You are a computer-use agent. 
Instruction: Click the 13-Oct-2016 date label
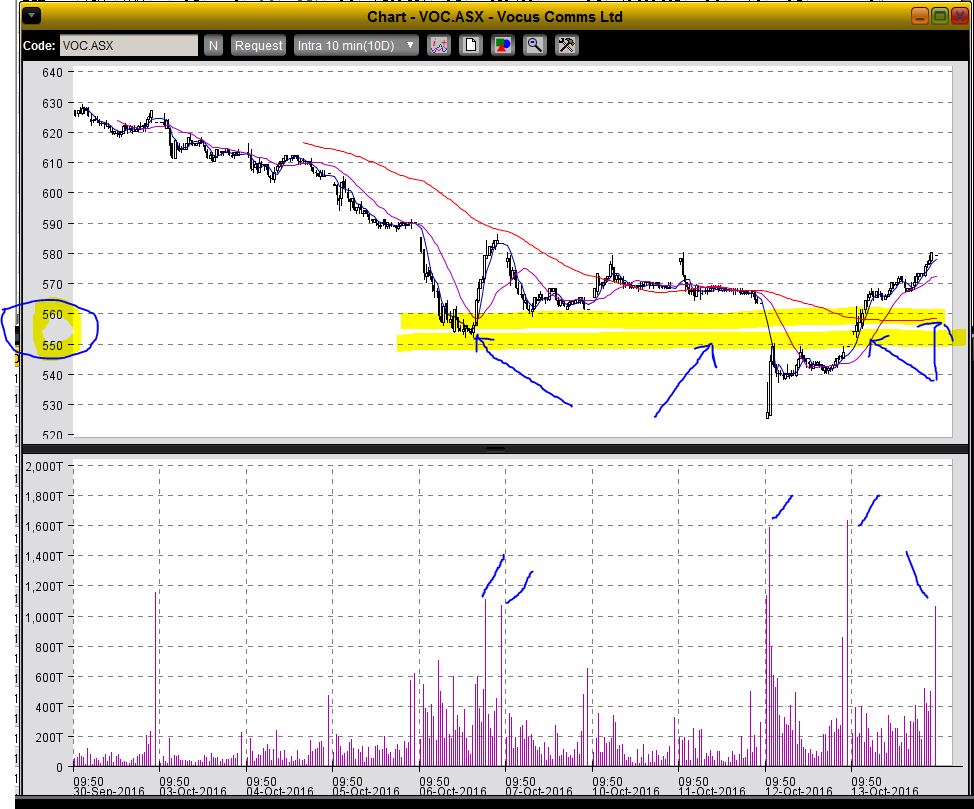click(885, 792)
